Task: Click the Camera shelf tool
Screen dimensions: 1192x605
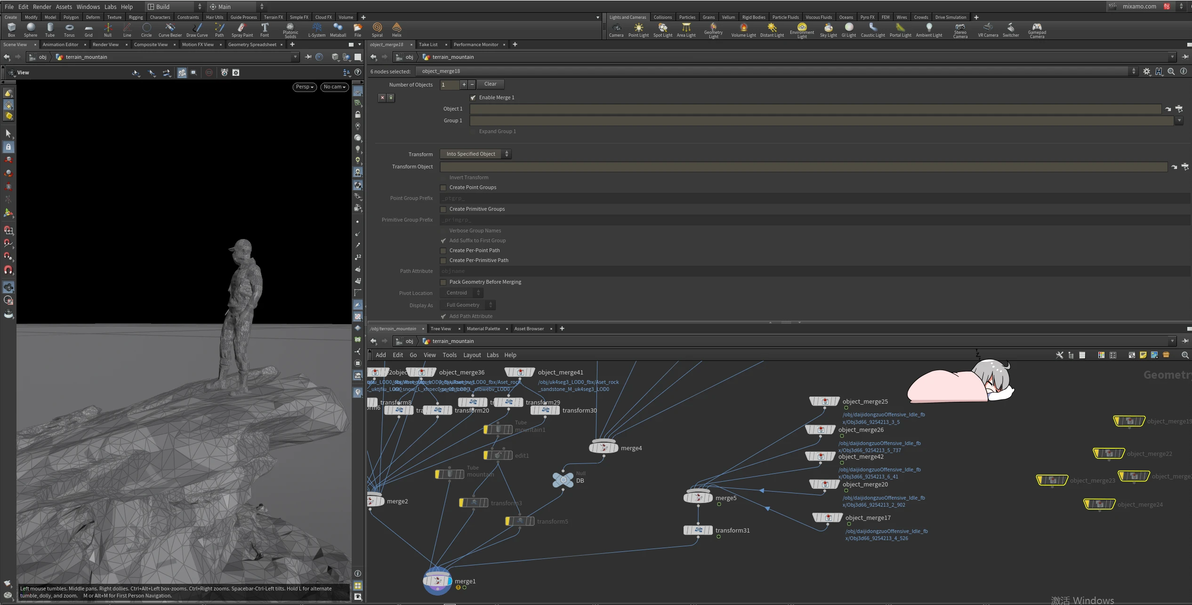Action: point(616,29)
